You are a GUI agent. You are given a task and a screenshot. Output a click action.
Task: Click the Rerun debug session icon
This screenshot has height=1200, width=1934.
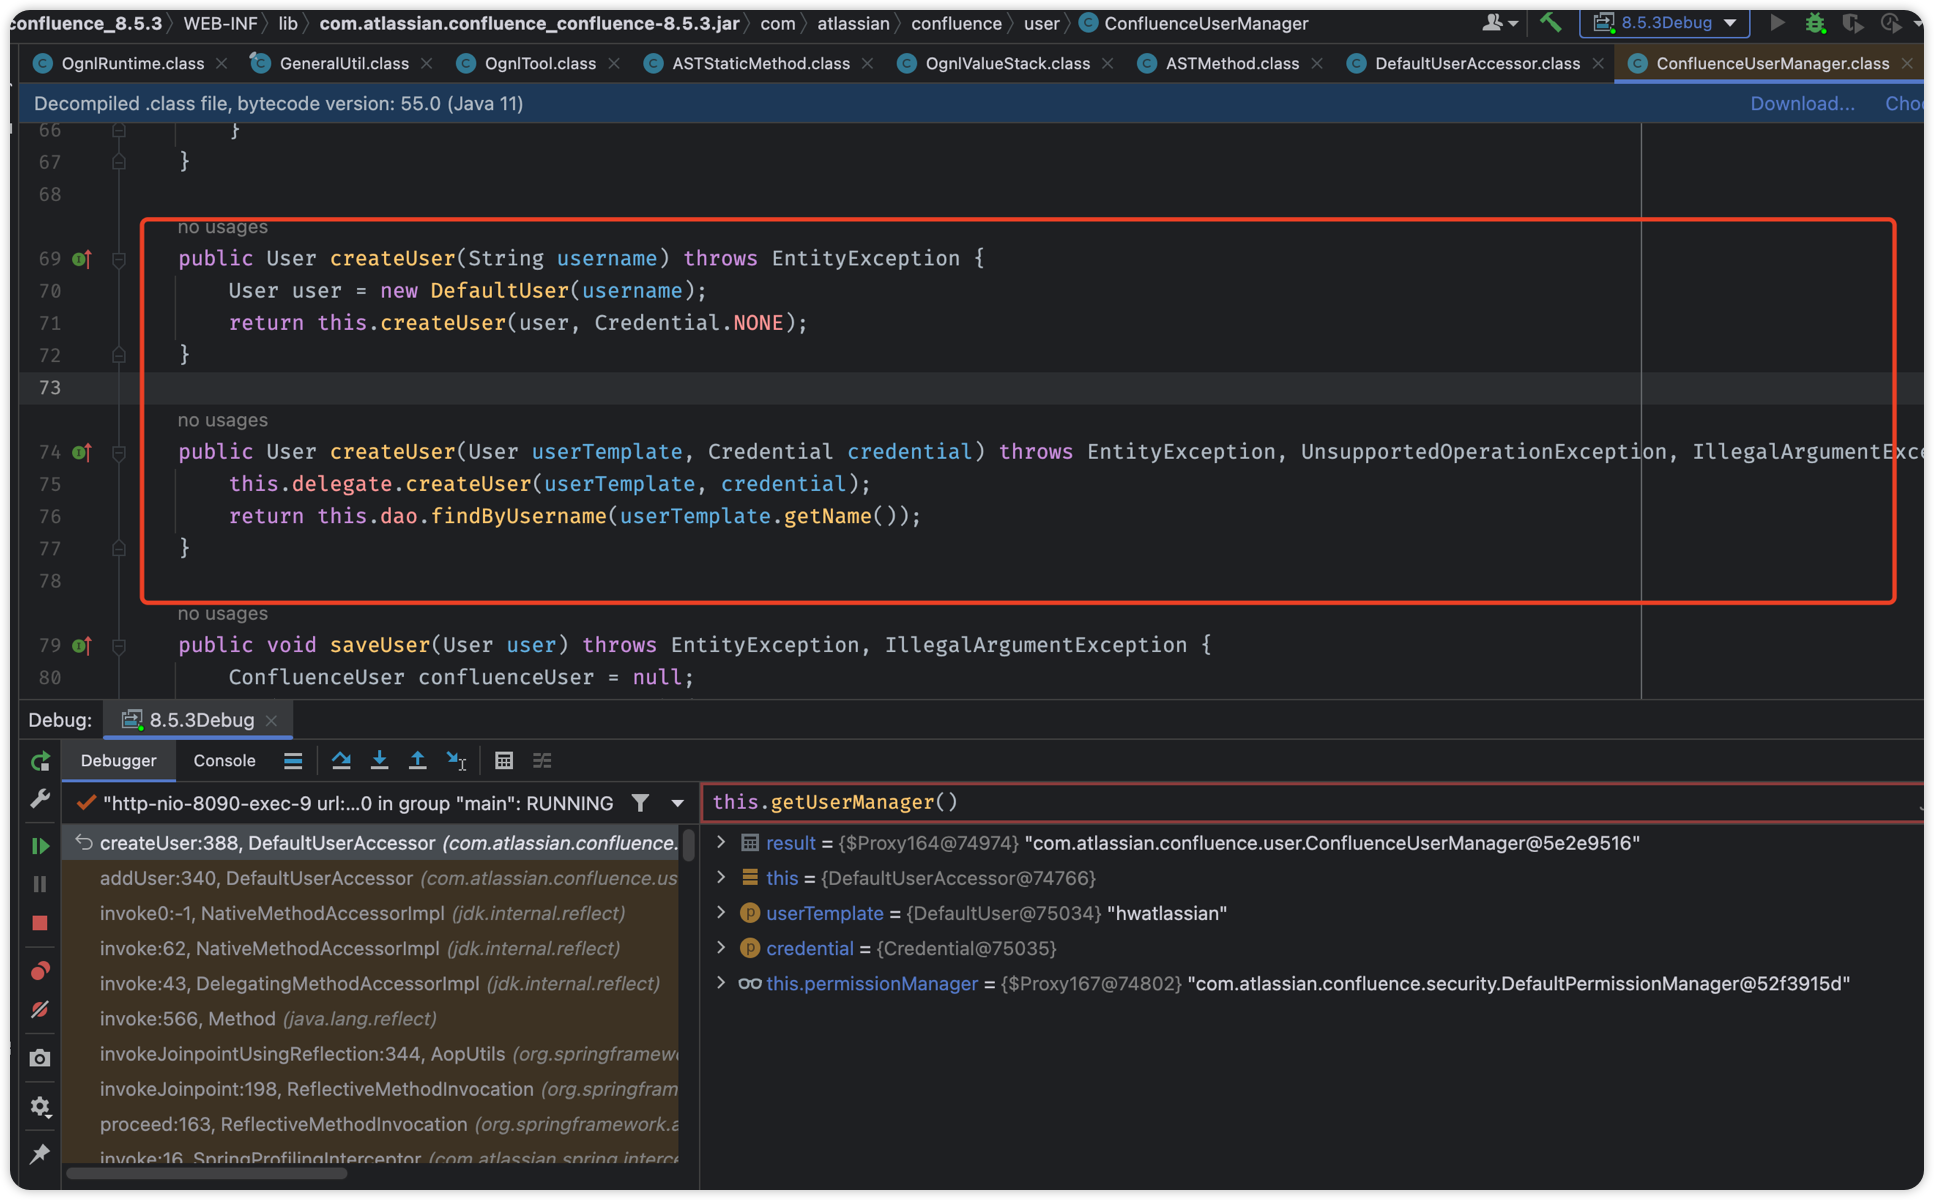click(x=40, y=762)
